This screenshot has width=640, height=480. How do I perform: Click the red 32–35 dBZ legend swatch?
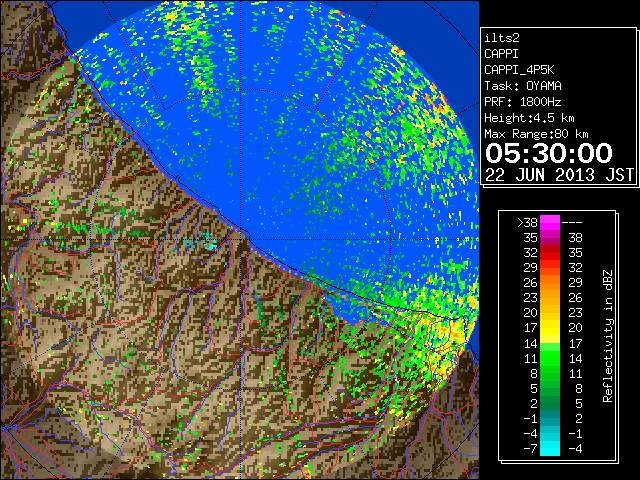(550, 252)
